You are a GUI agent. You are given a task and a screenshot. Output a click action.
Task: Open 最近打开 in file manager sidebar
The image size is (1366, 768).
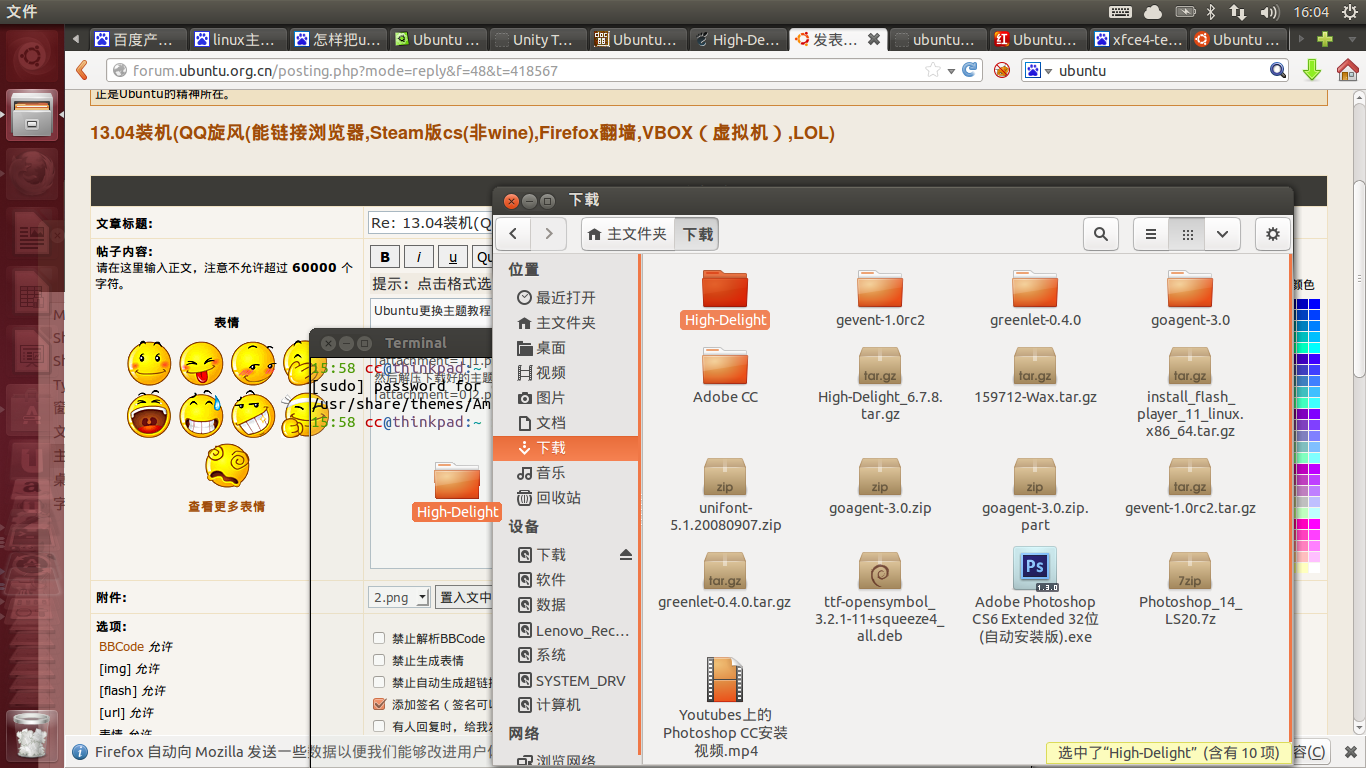pyautogui.click(x=565, y=298)
